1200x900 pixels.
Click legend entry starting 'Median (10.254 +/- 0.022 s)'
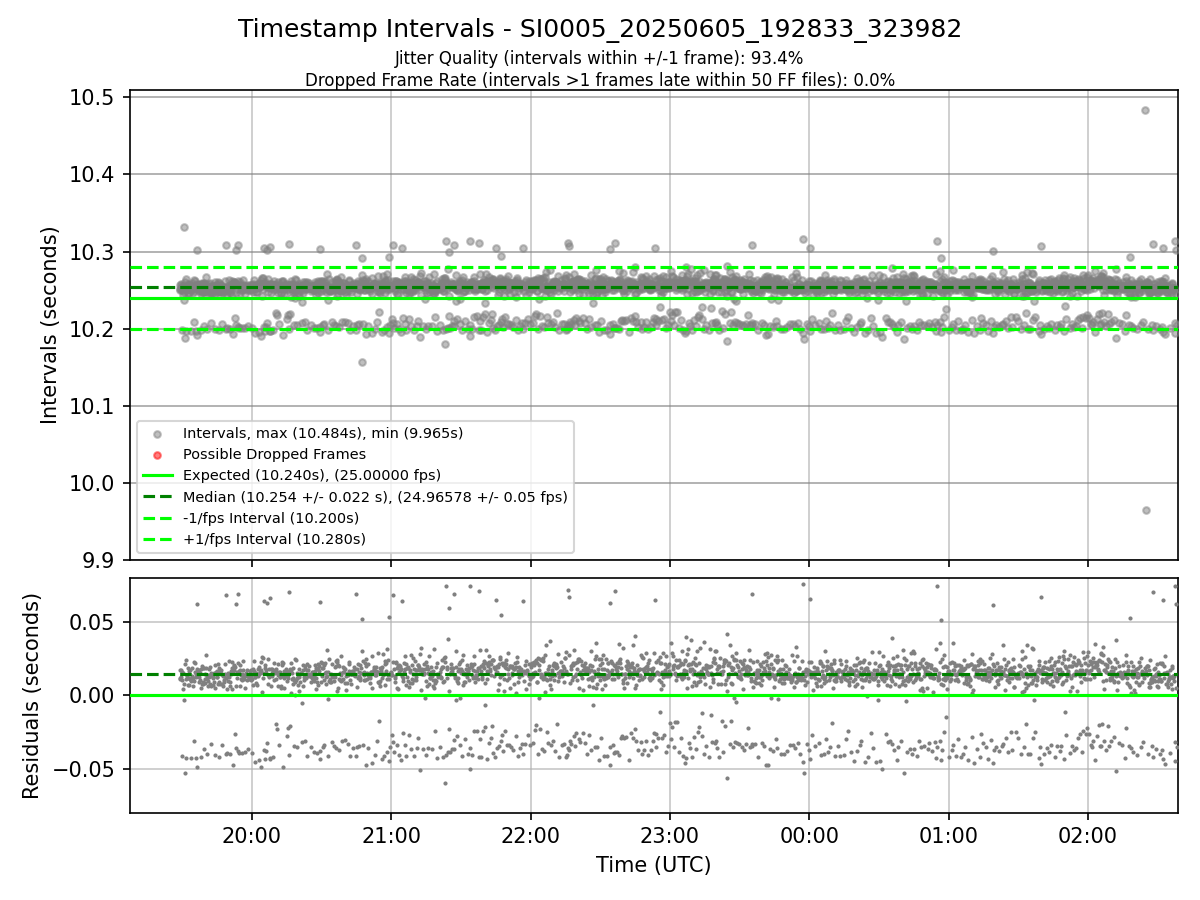click(x=375, y=496)
